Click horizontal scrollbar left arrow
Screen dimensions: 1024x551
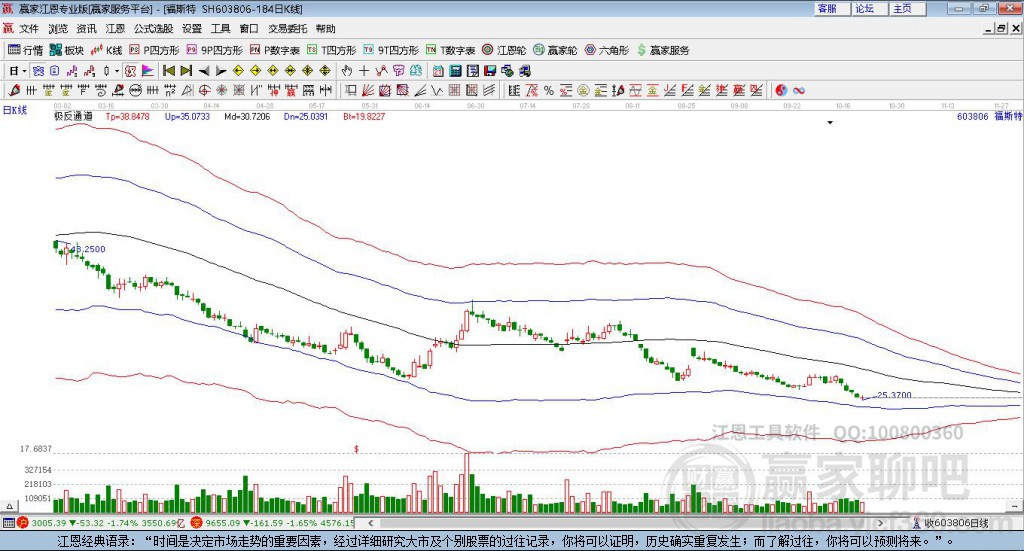(370, 523)
